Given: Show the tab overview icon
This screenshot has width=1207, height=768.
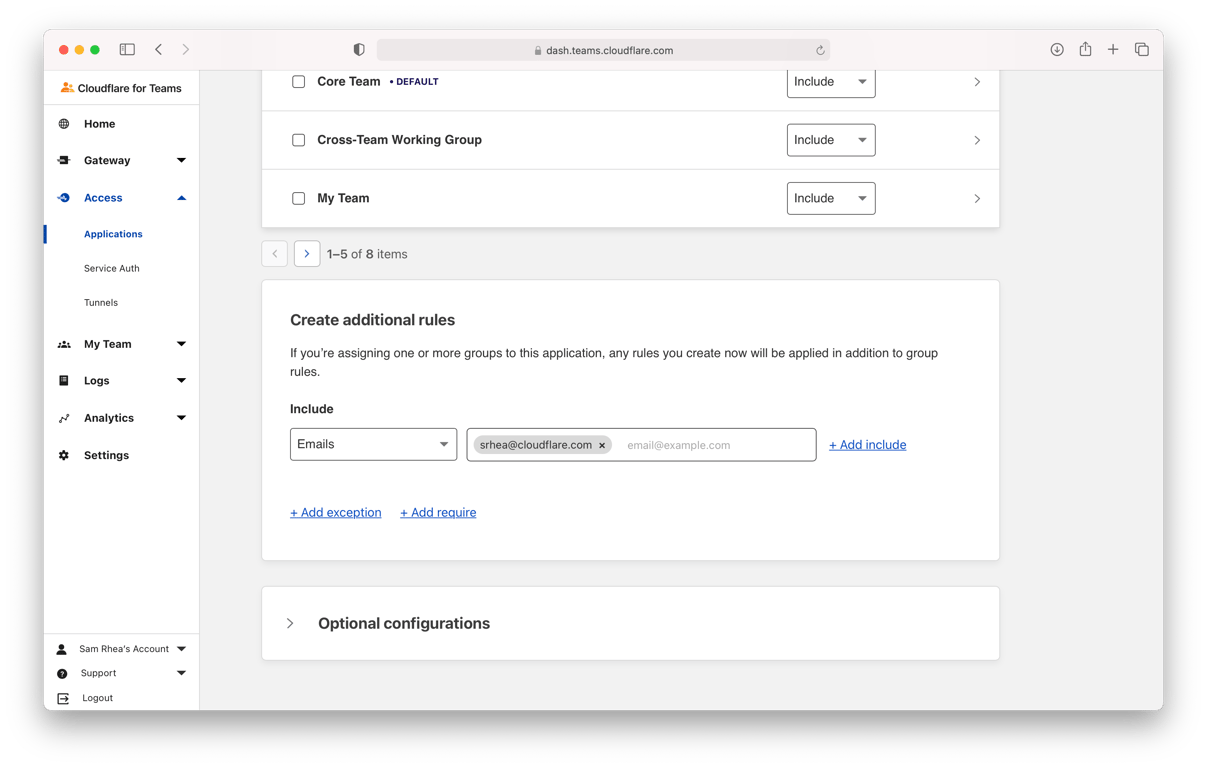Looking at the screenshot, I should (1142, 49).
